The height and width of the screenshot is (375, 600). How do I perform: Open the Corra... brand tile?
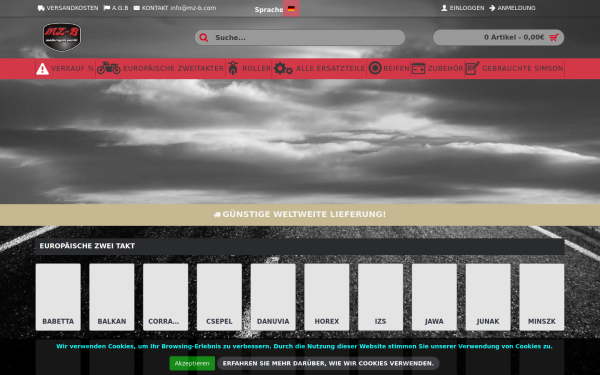tap(166, 297)
